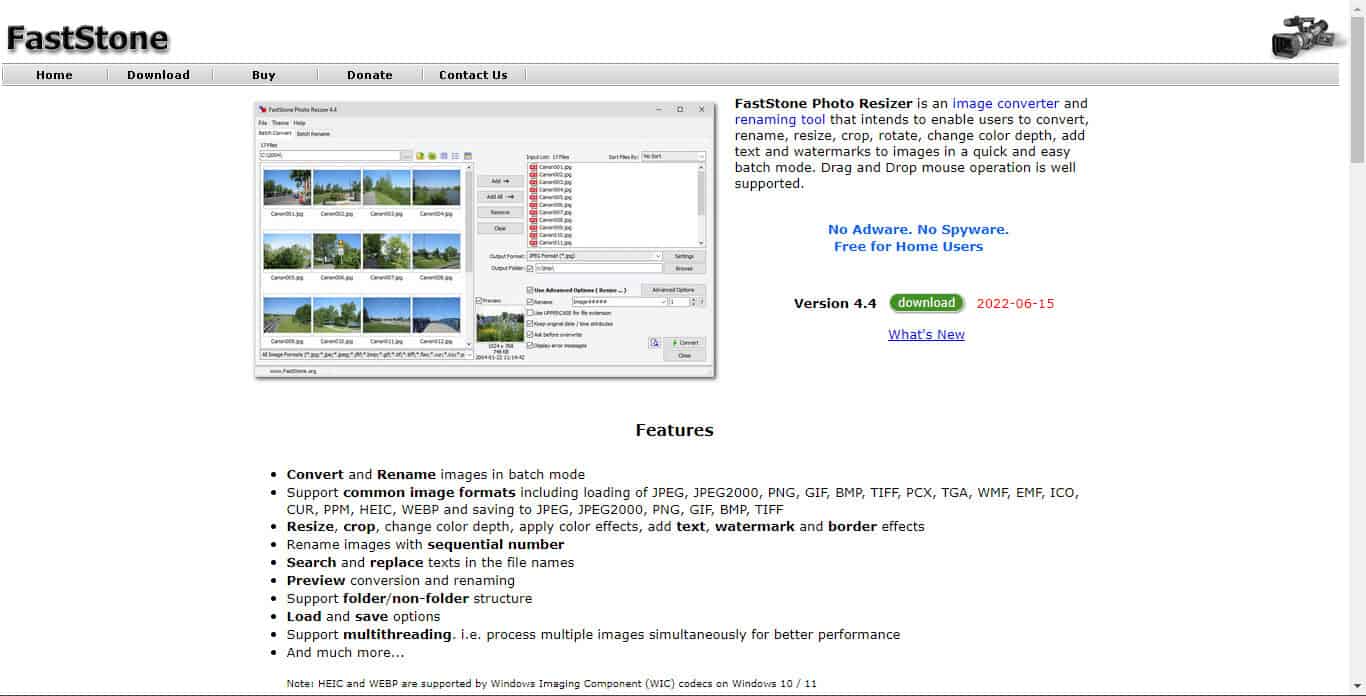
Task: Click the 'Support common image formats' bullet
Action: (x=683, y=501)
